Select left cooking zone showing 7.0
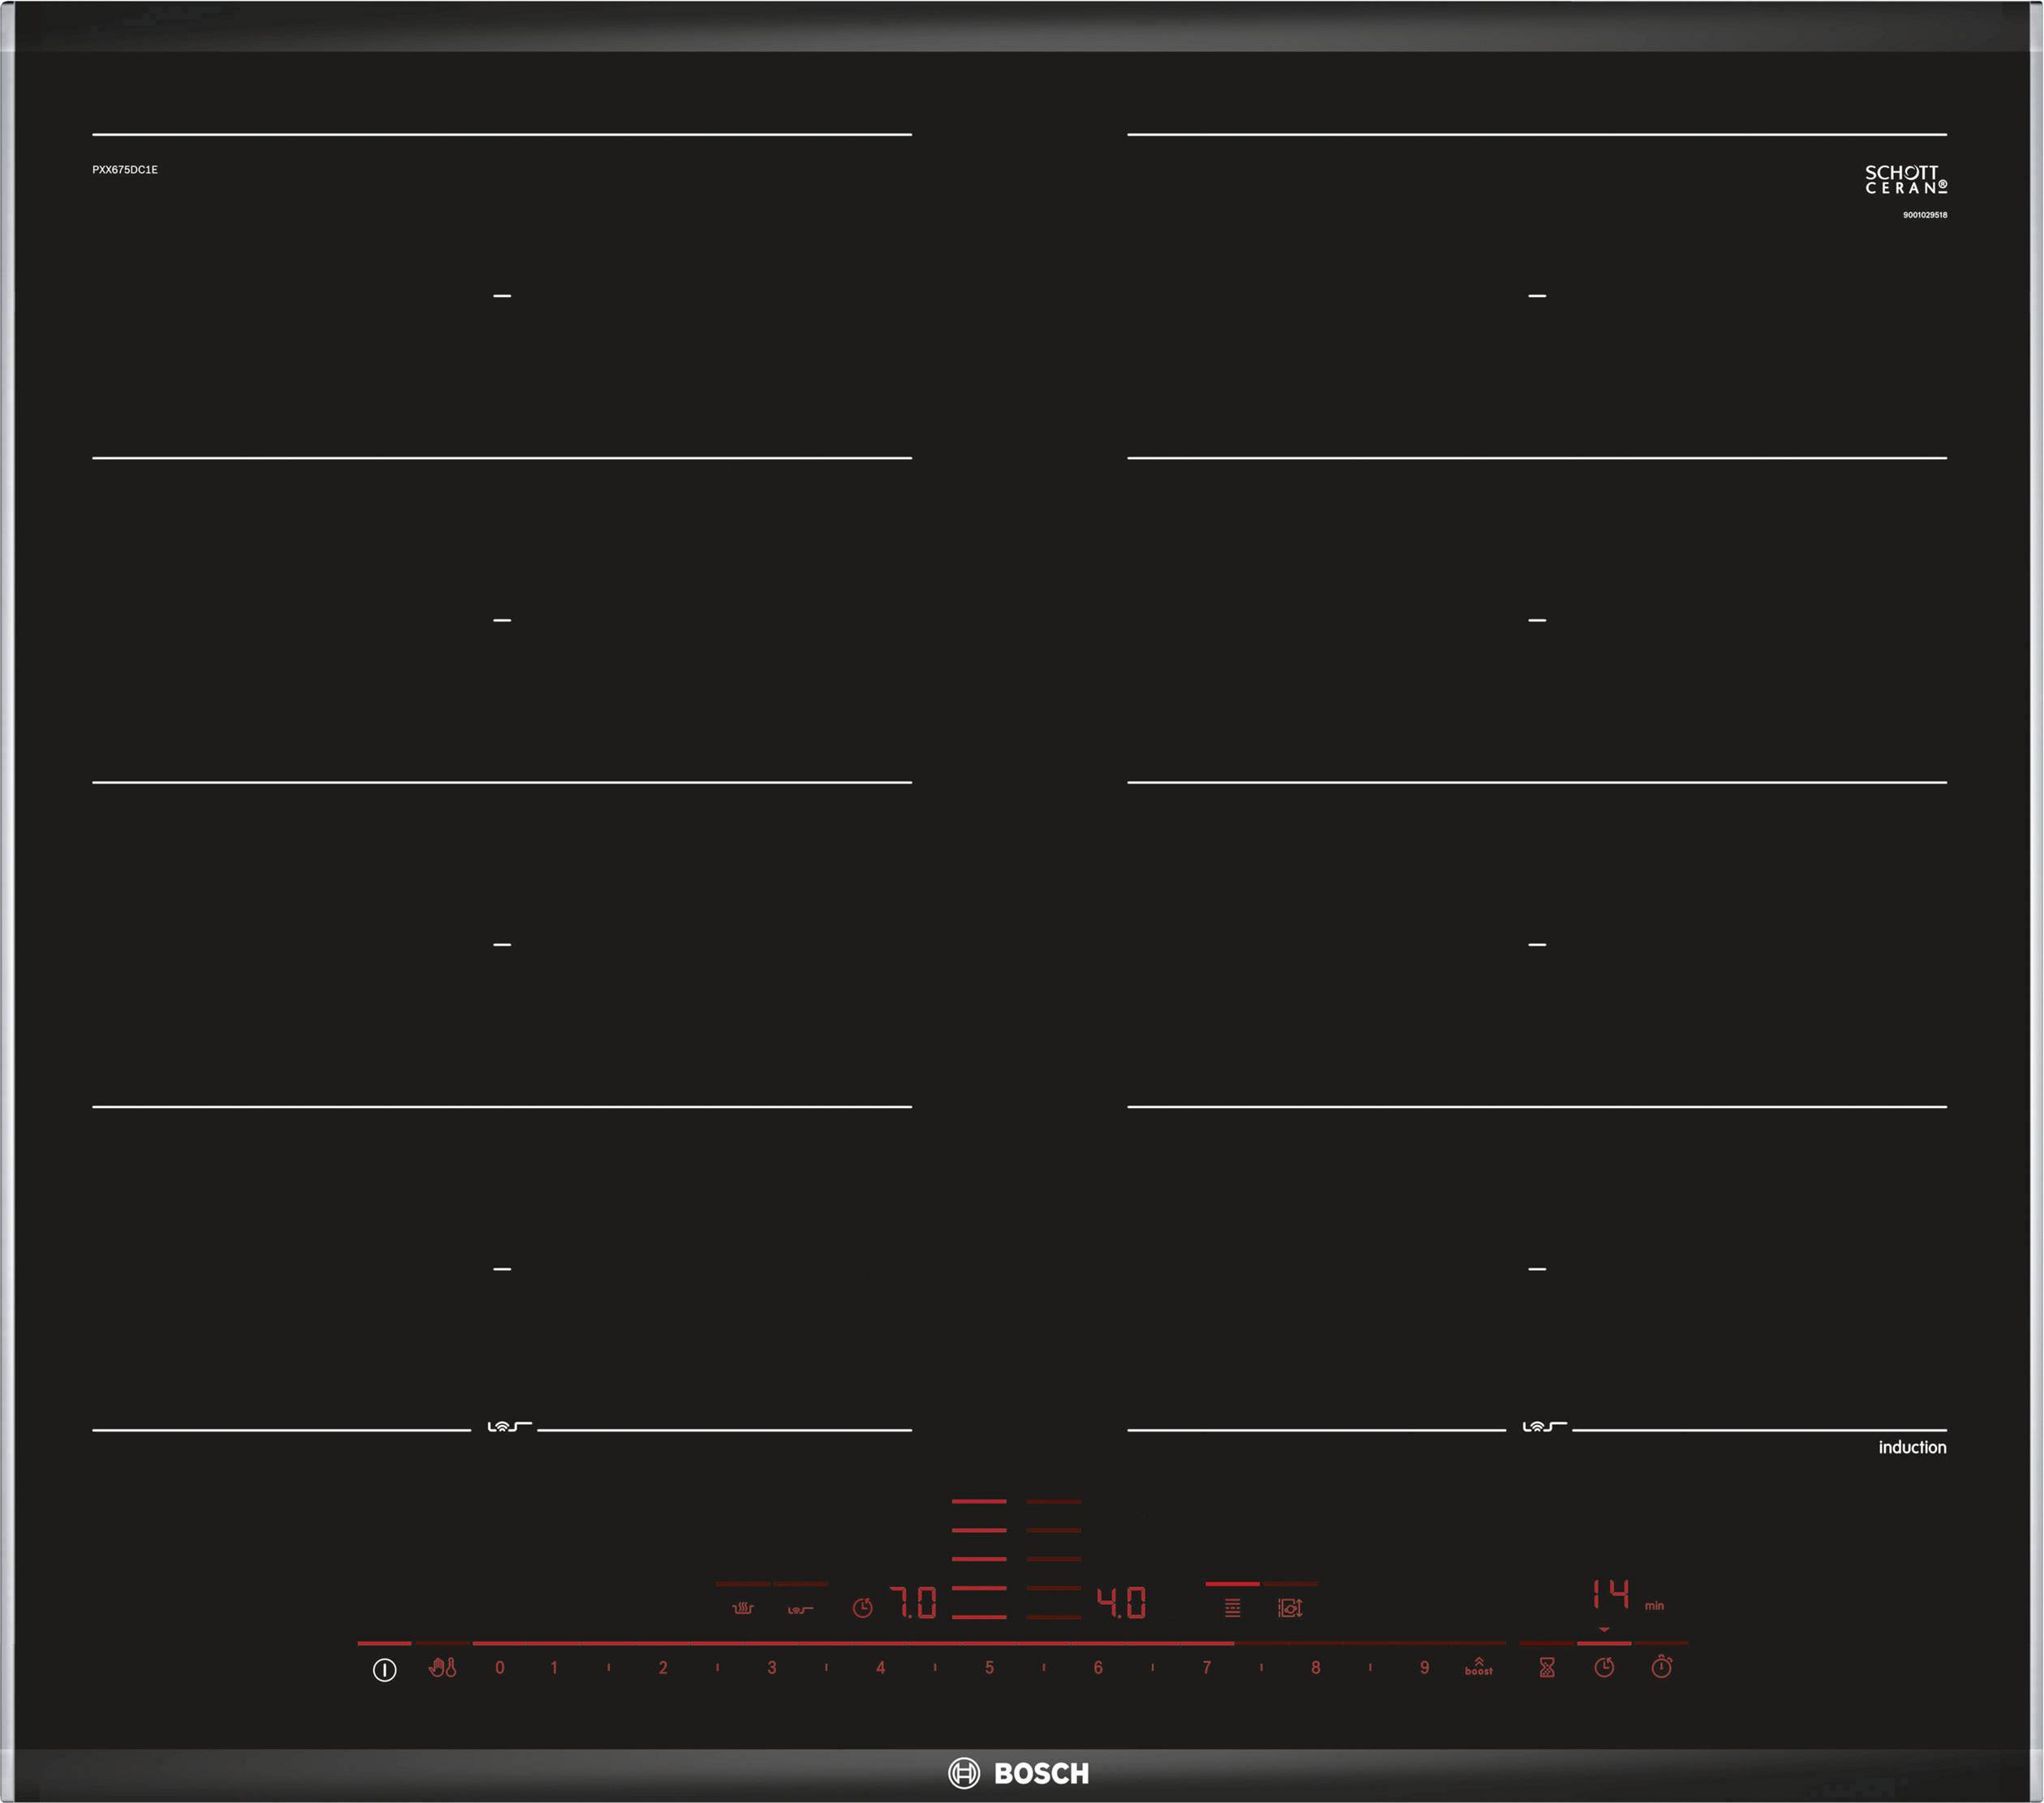 tap(913, 1603)
